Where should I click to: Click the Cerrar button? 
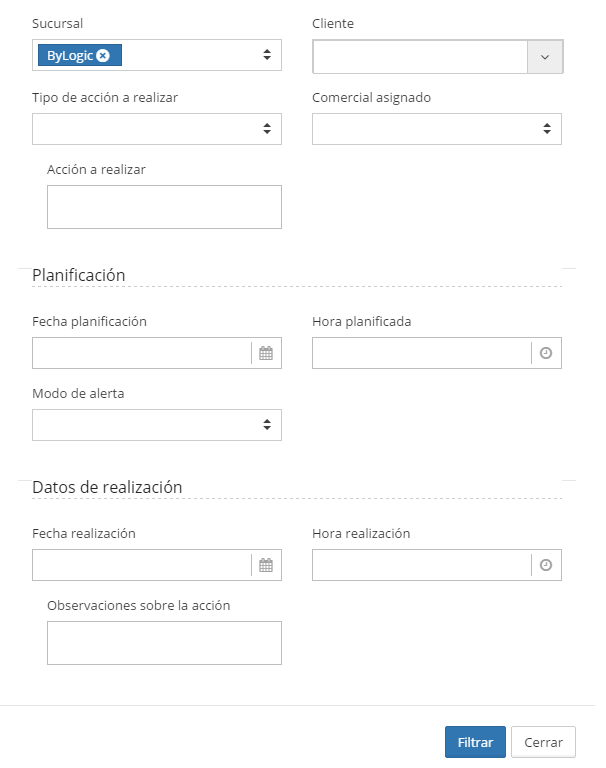[543, 742]
